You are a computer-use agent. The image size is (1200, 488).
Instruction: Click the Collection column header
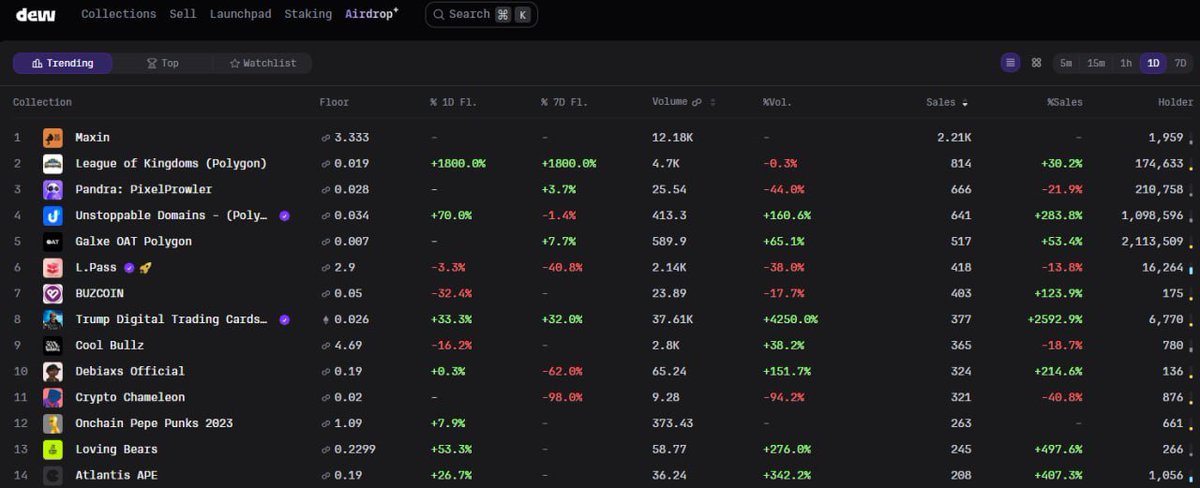click(x=42, y=102)
